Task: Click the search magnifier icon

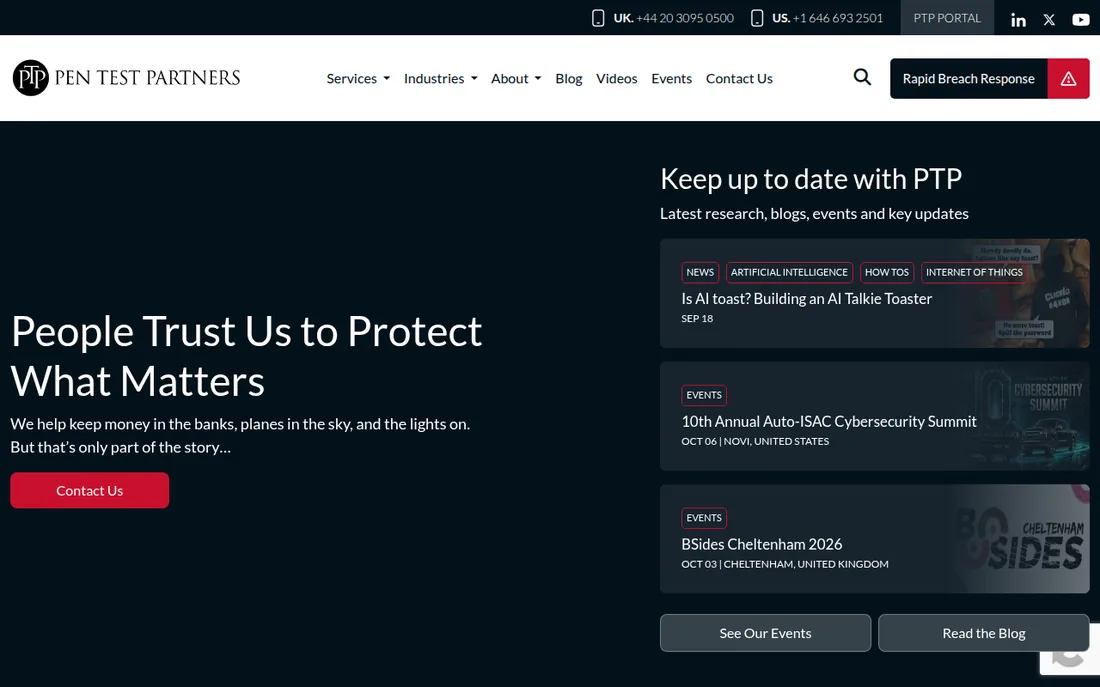Action: (862, 77)
